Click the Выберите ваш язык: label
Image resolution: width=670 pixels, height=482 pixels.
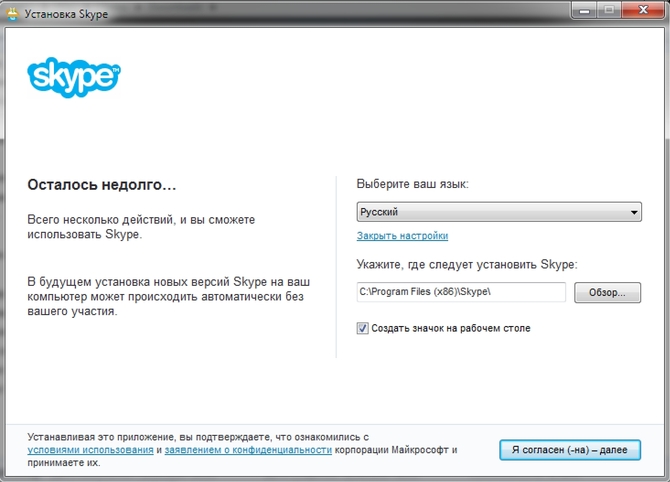coord(412,184)
